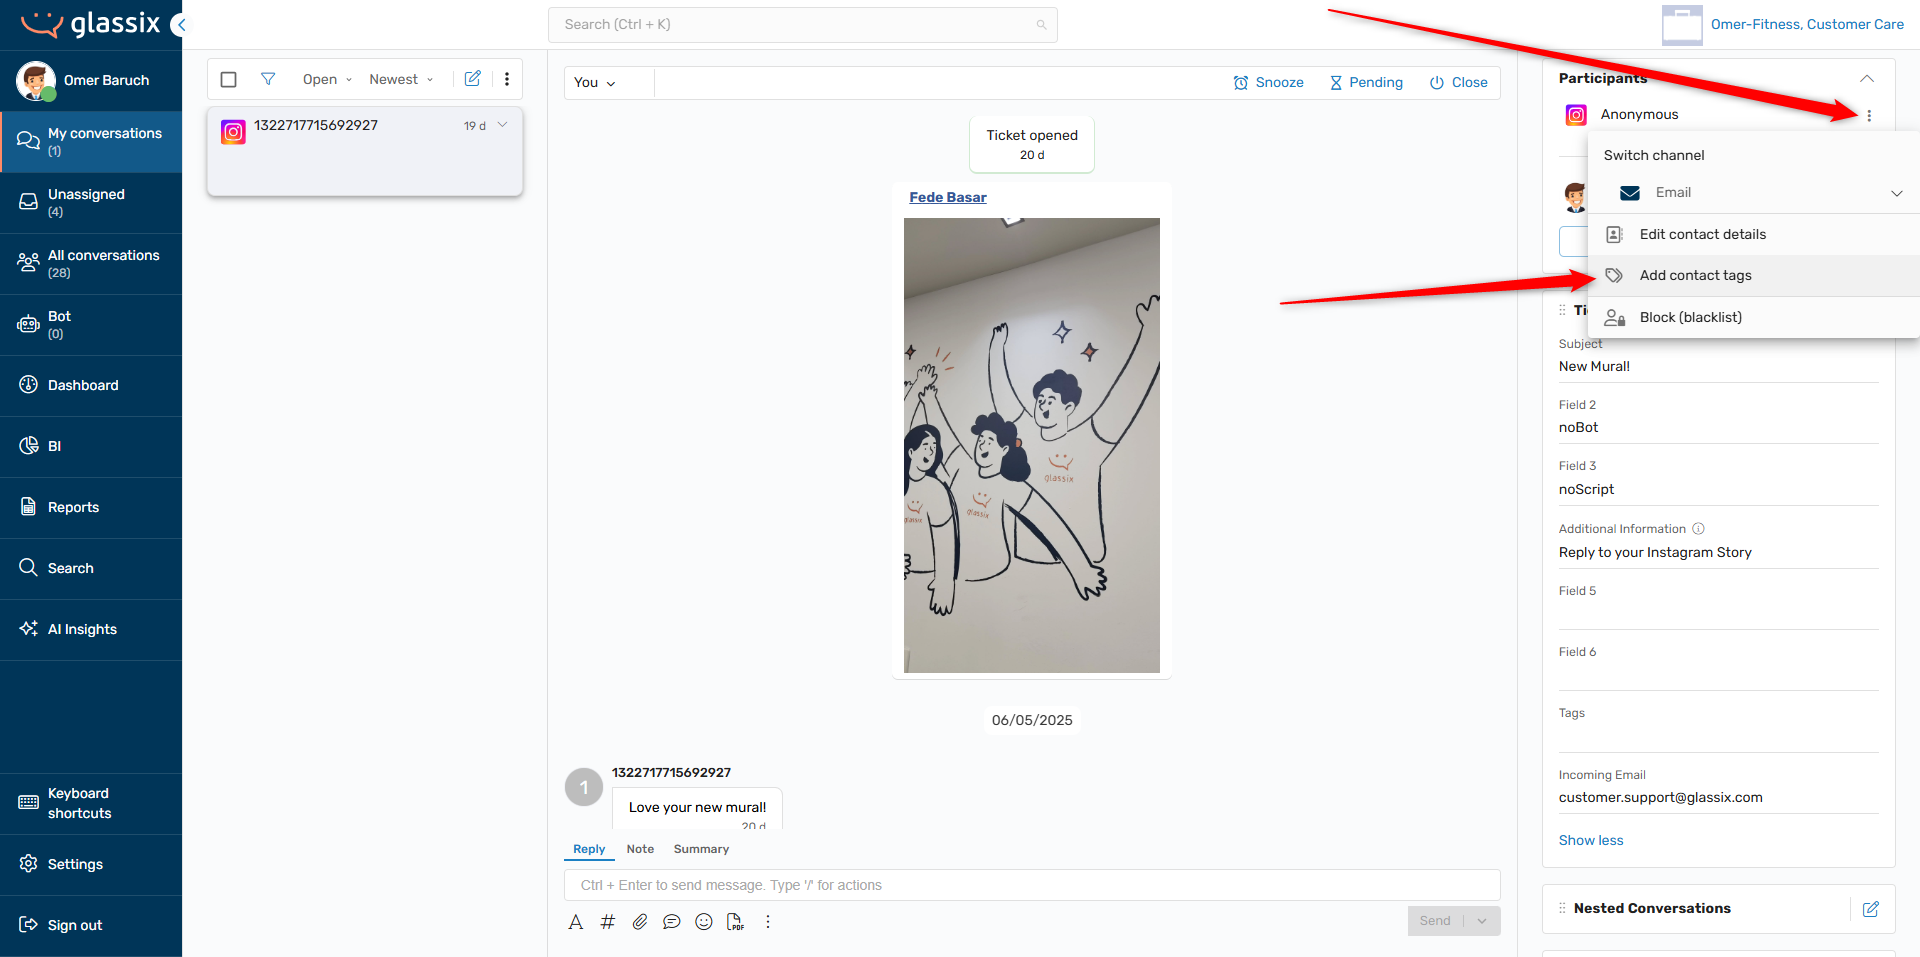Compose new conversation icon
Image resolution: width=1920 pixels, height=957 pixels.
point(473,78)
